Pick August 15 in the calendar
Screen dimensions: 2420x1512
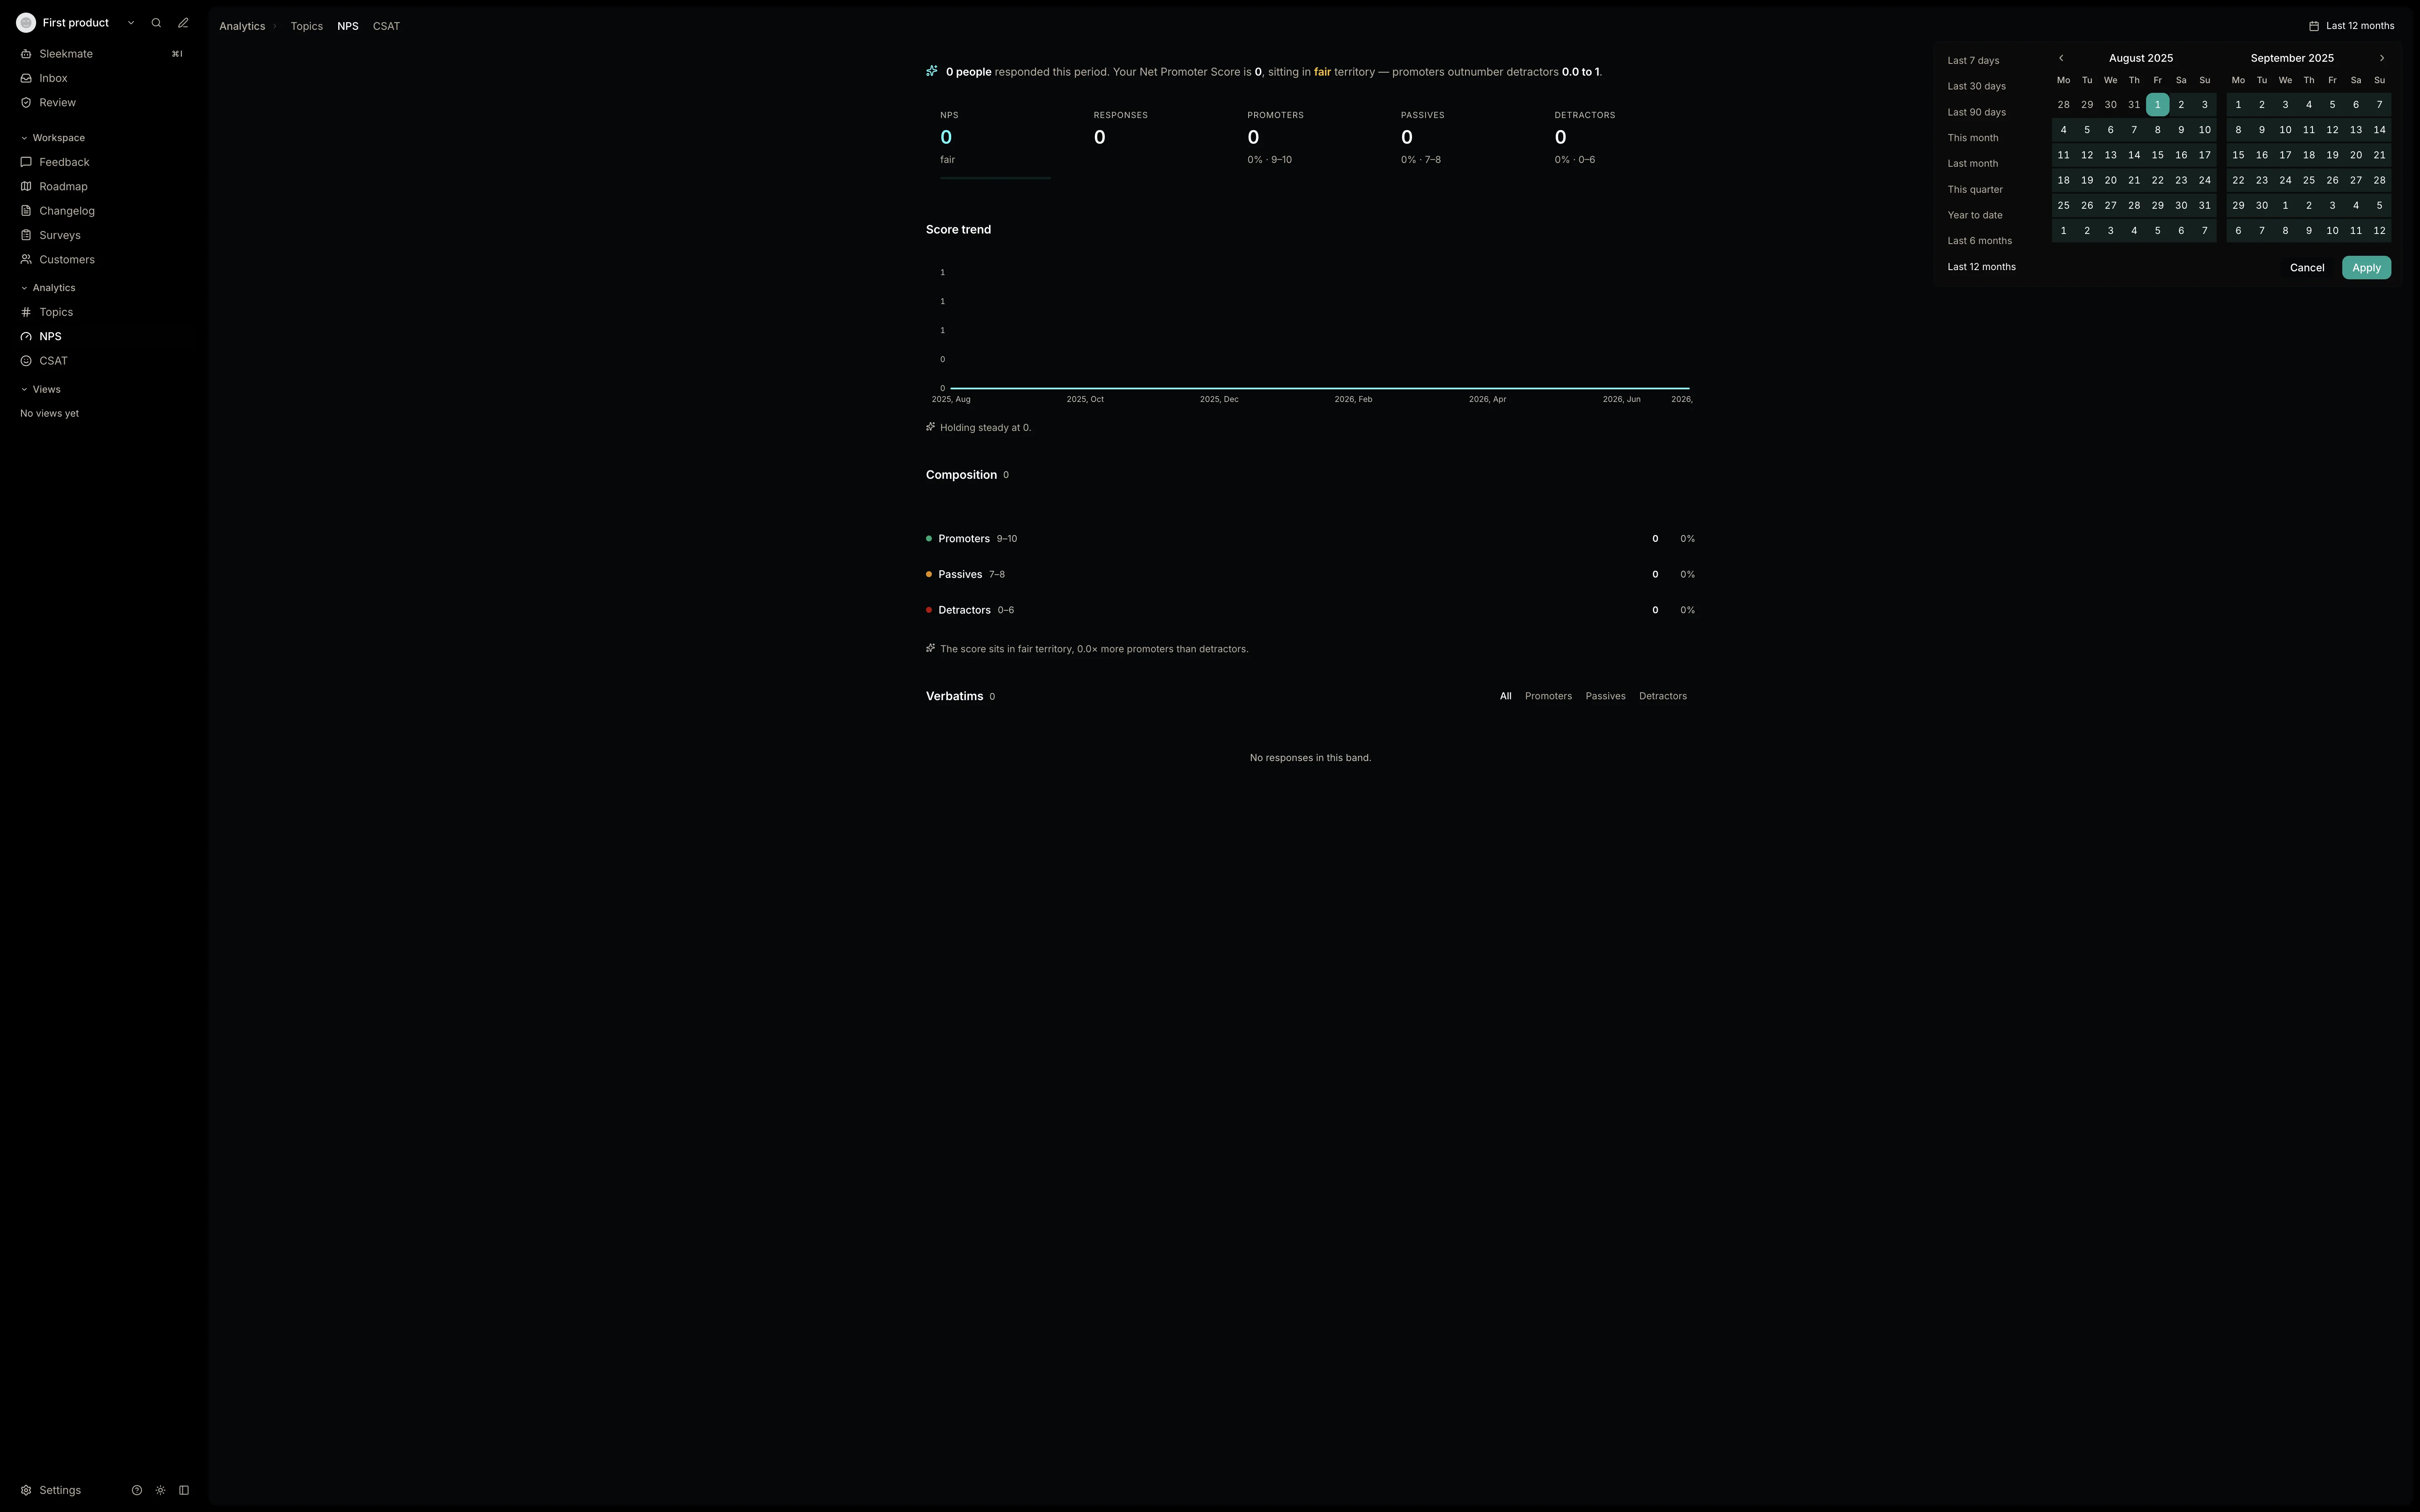pos(2157,155)
